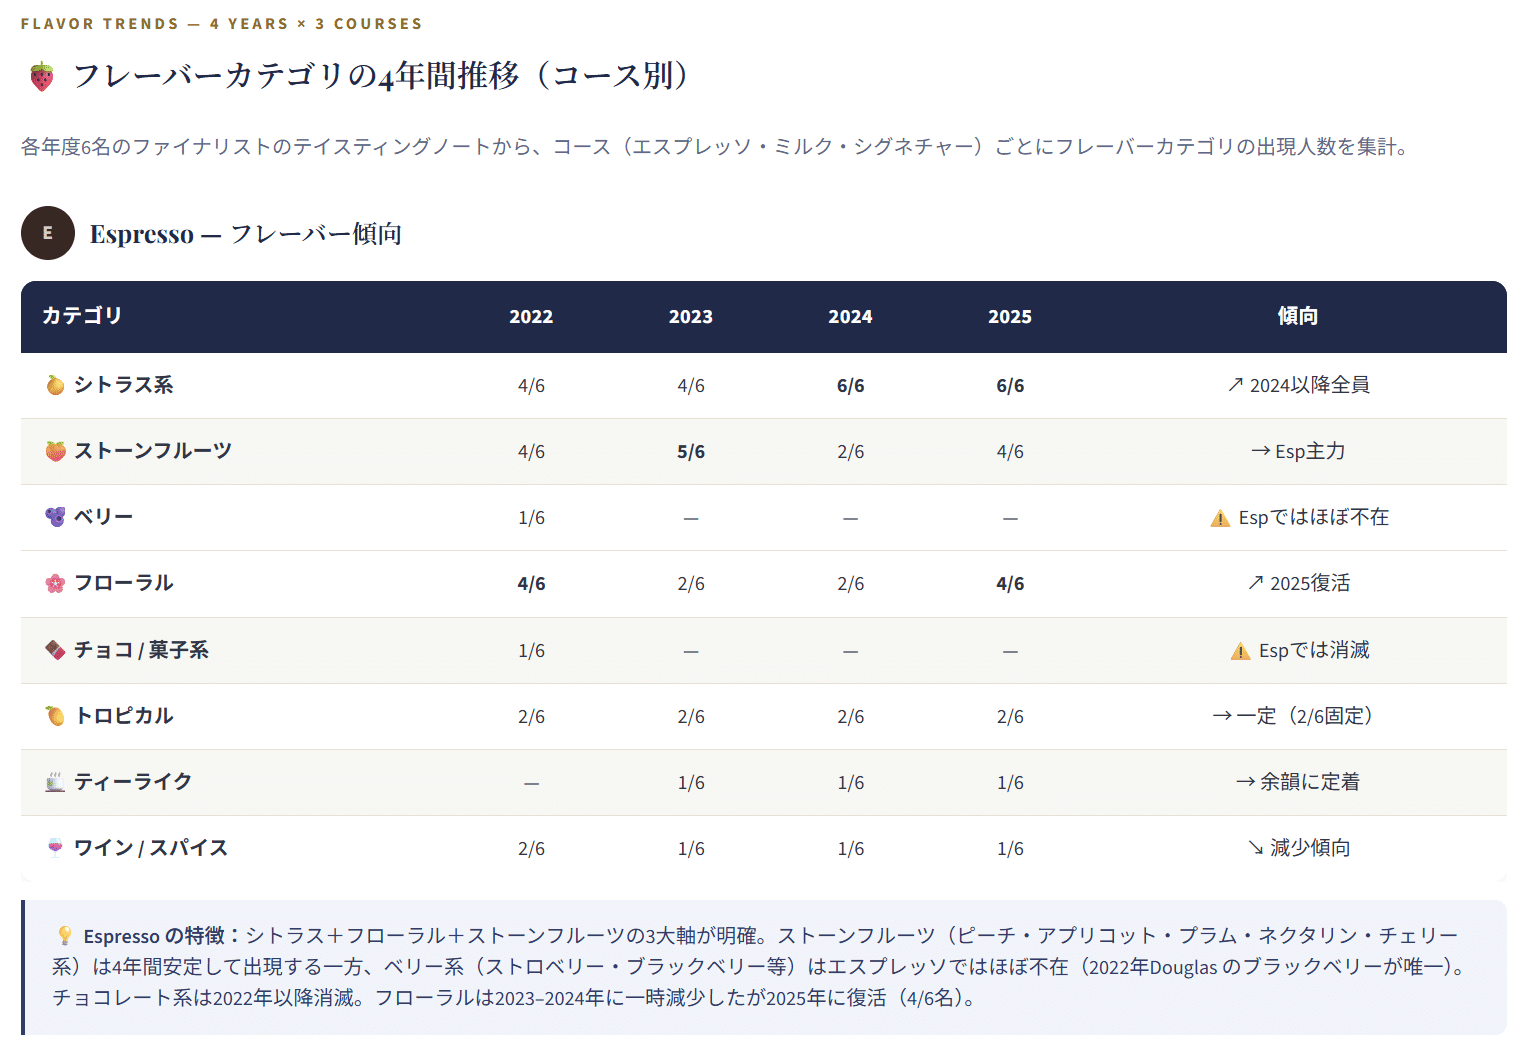
Task: Click the bold 5/6 in ストーンフルーツ 2023 cell
Action: 691,452
